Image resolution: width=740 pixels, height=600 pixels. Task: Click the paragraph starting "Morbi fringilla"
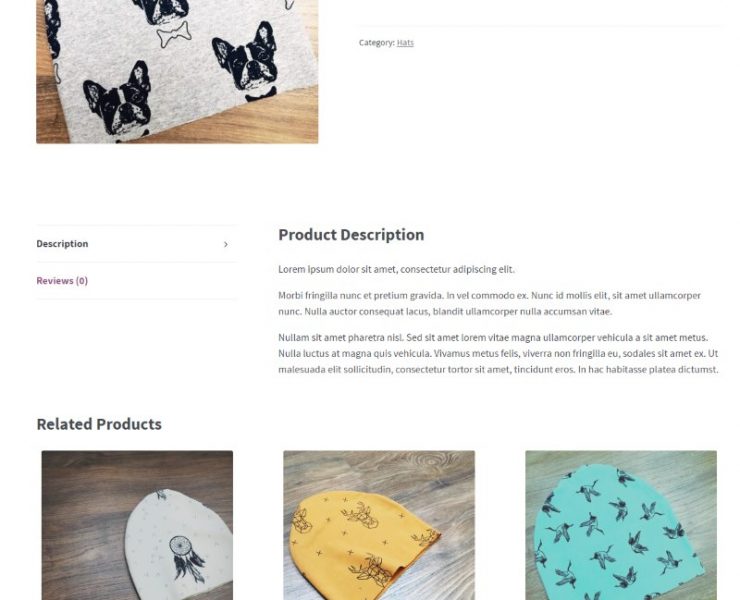click(489, 303)
